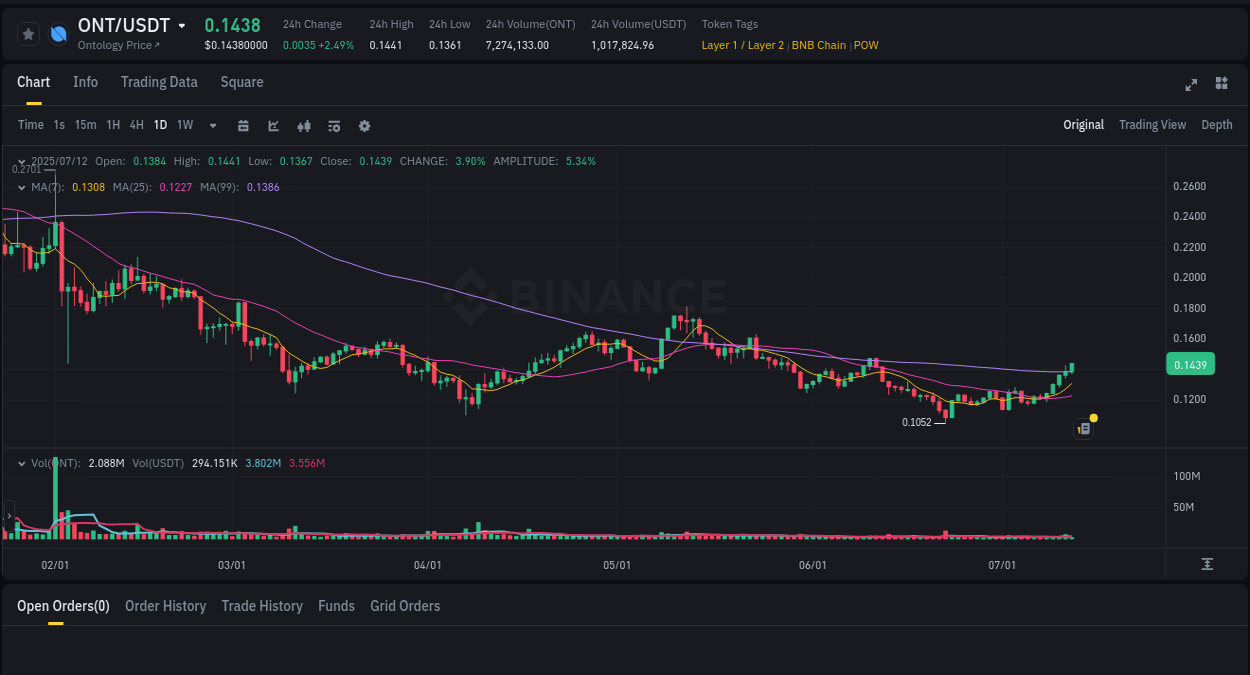Screen dimensions: 1250x675
Task: Open the Trade History tab
Action: tap(262, 606)
